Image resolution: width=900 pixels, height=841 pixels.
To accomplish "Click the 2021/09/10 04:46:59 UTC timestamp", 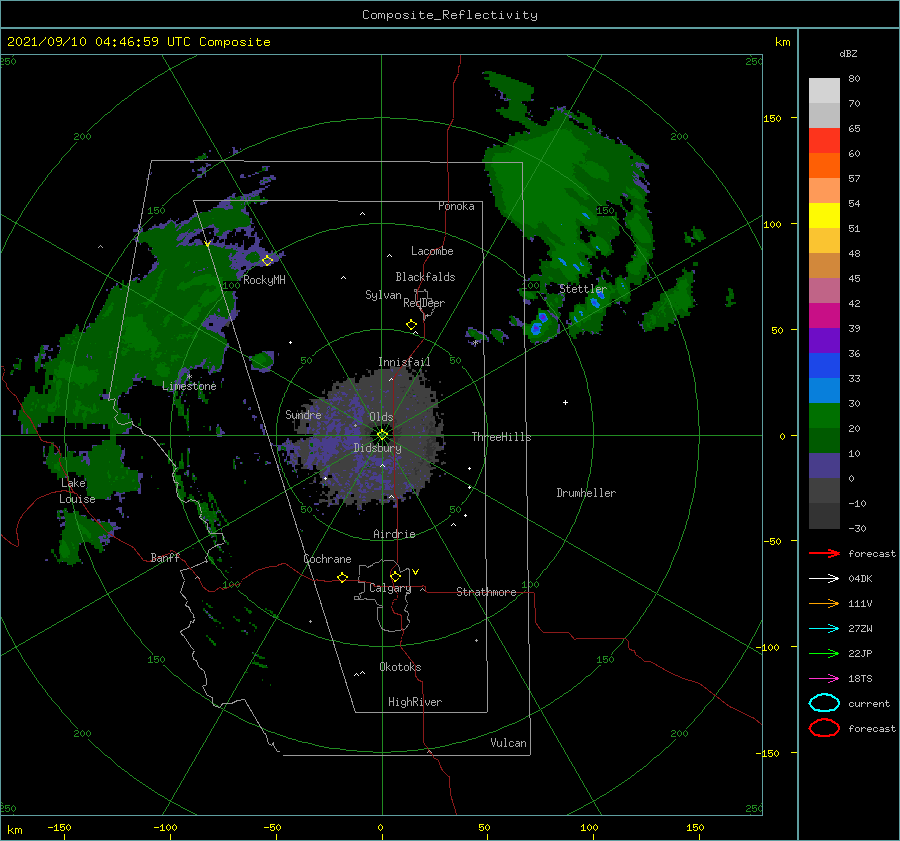I will [99, 42].
